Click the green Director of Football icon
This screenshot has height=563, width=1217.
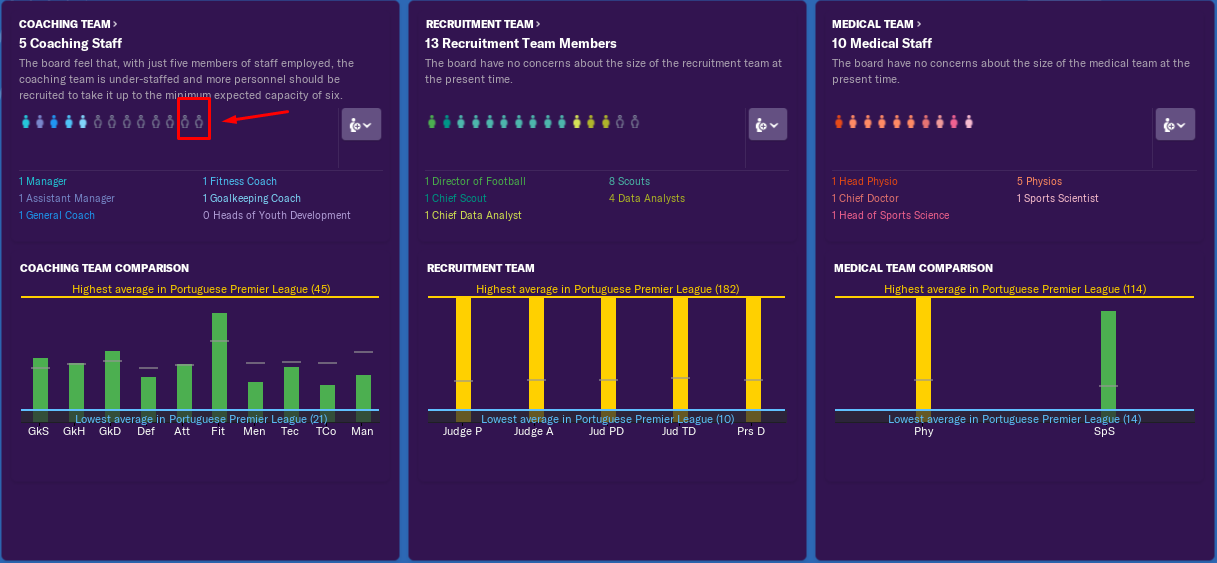432,123
